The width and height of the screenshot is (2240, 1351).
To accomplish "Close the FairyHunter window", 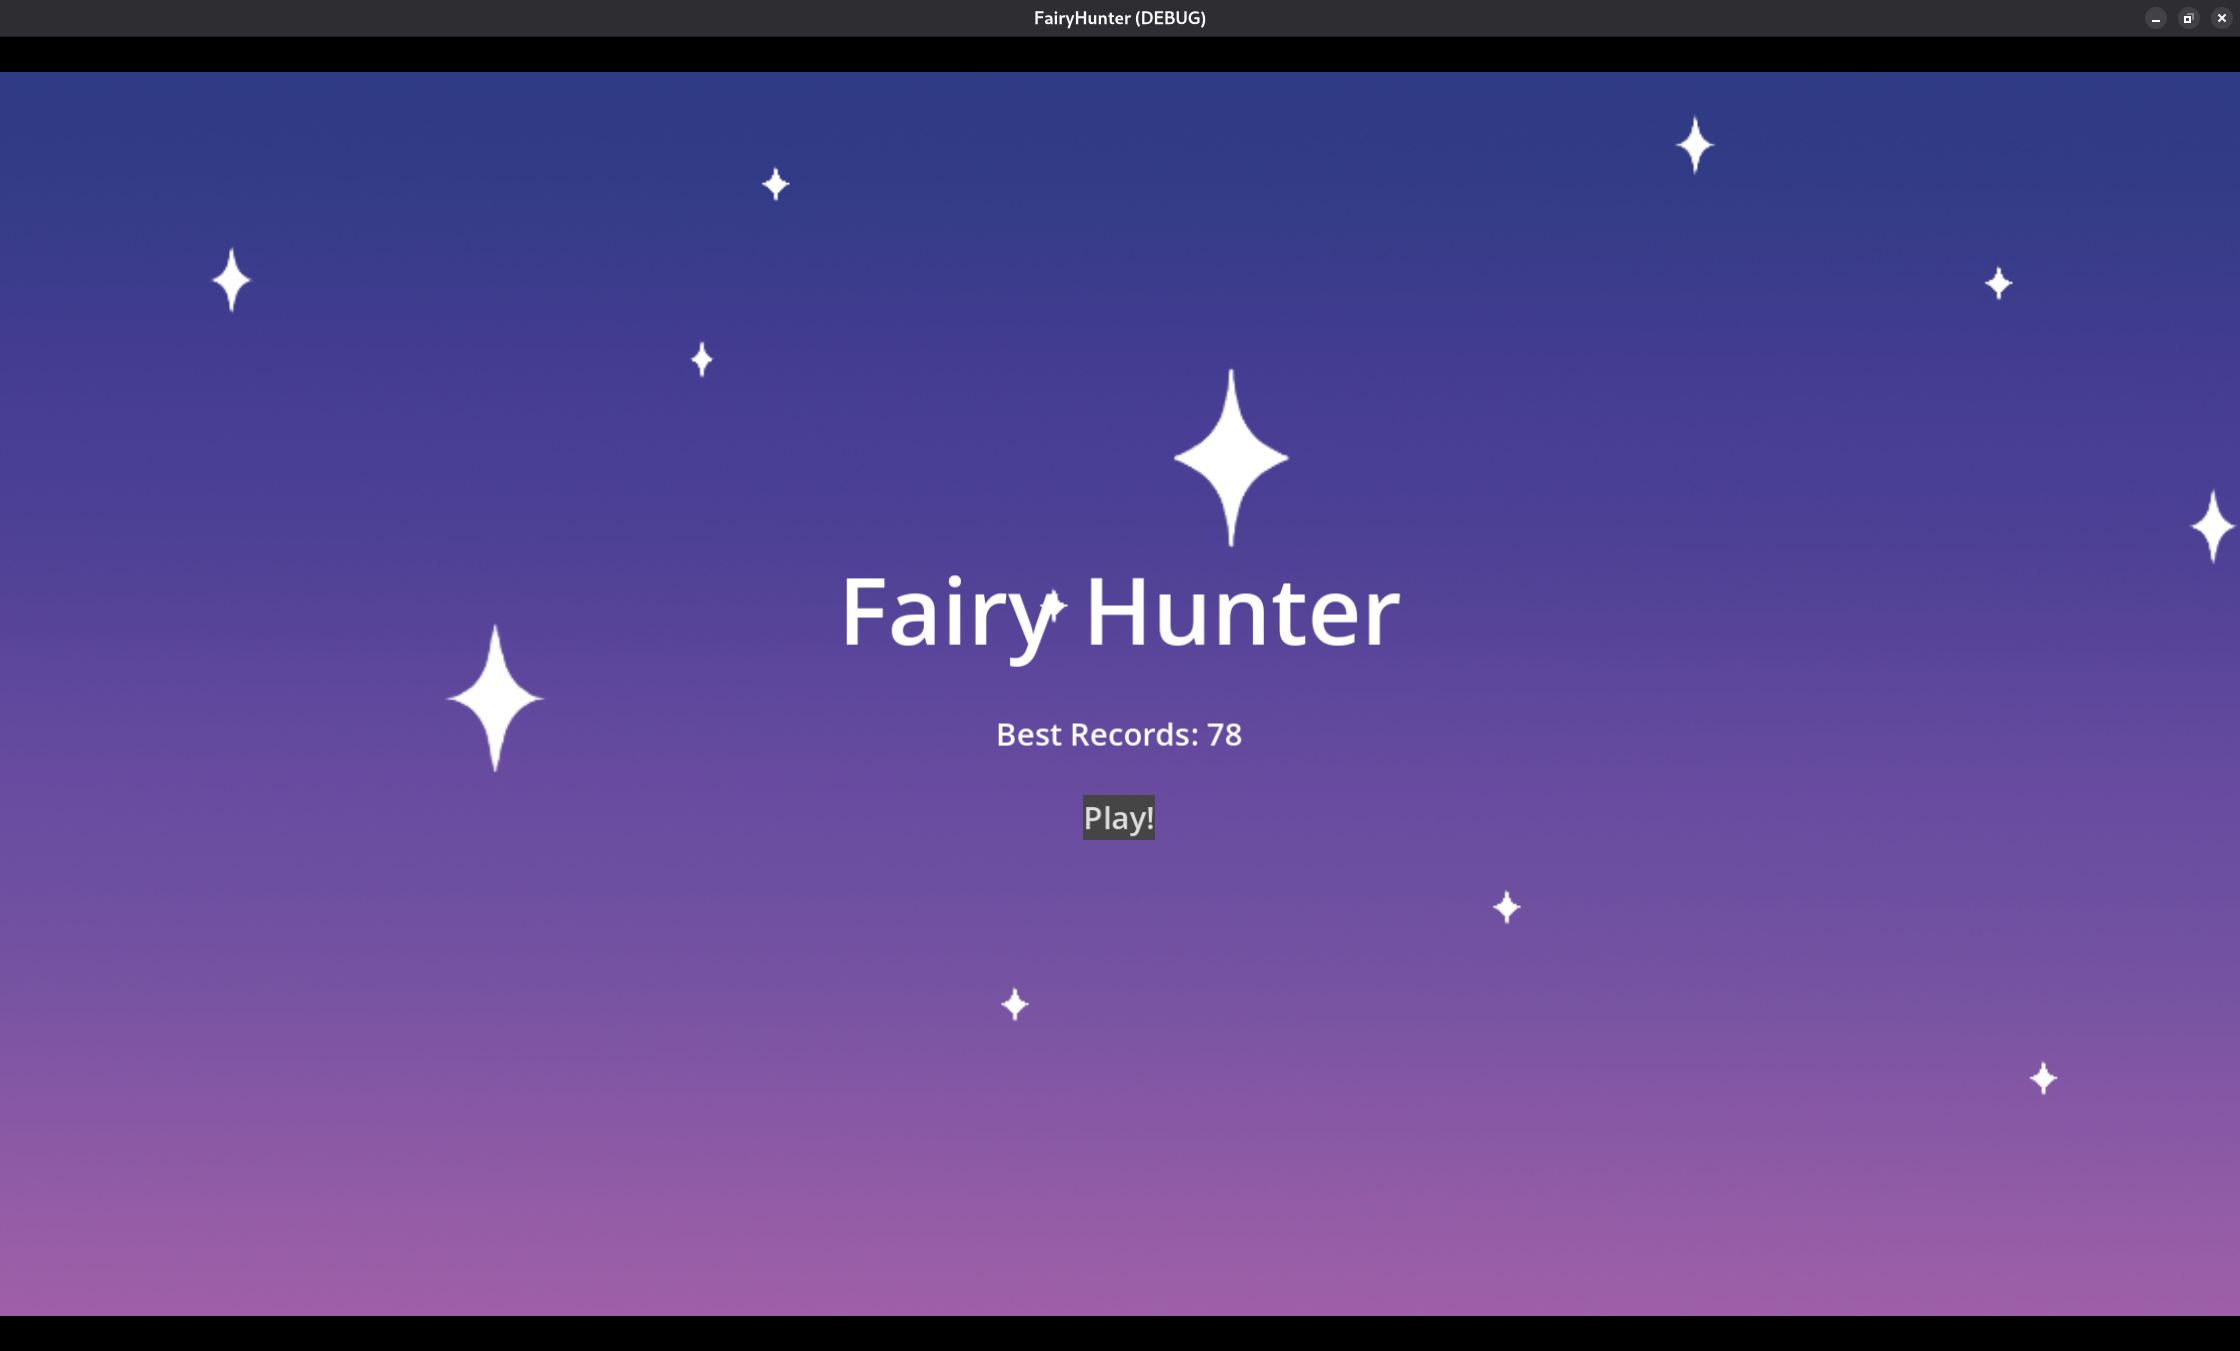I will click(2221, 18).
